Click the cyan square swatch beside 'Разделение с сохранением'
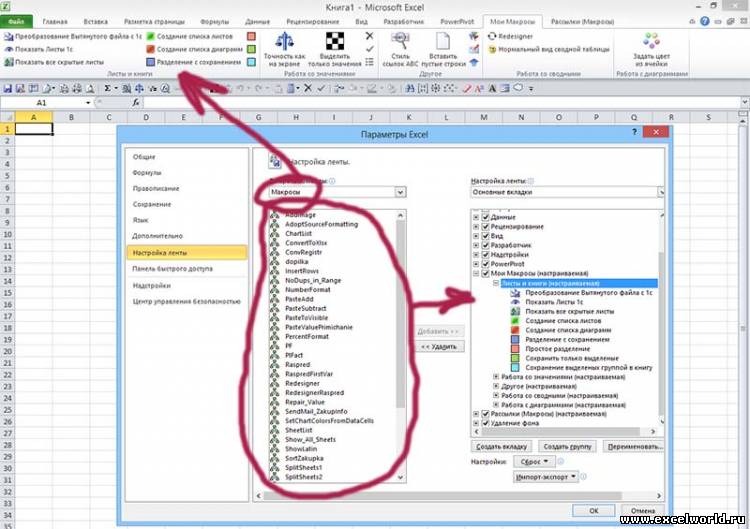The width and height of the screenshot is (750, 529). tap(251, 62)
